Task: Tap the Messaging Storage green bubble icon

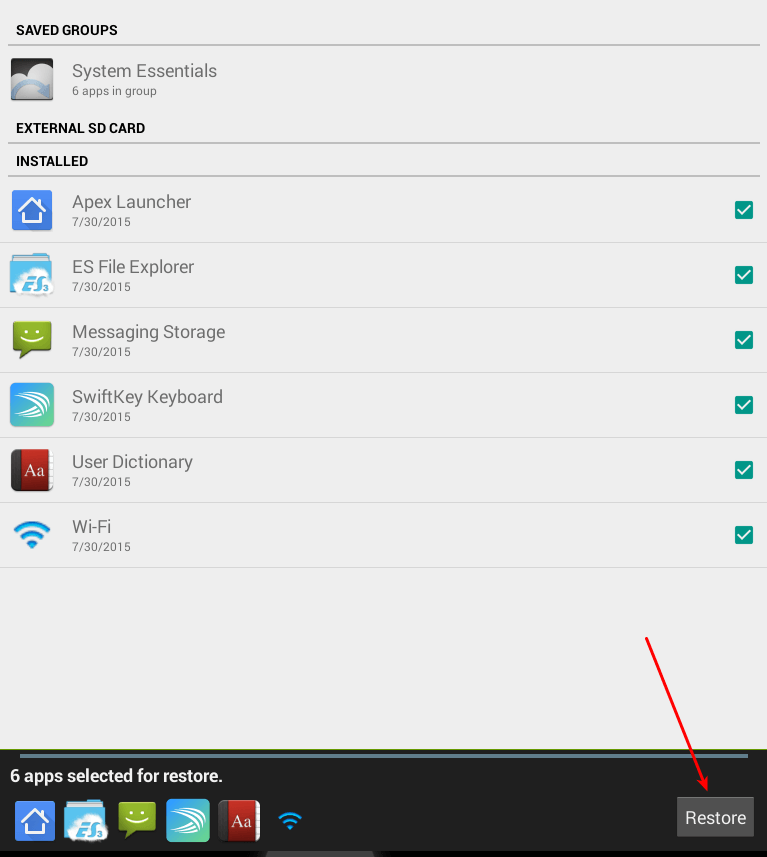Action: [x=32, y=339]
